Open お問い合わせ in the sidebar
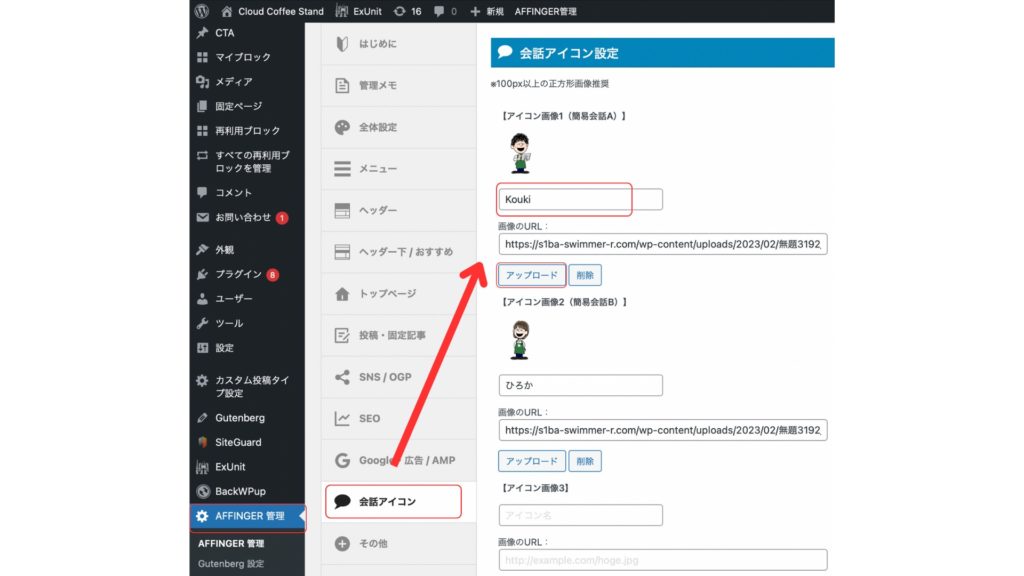 click(x=243, y=217)
